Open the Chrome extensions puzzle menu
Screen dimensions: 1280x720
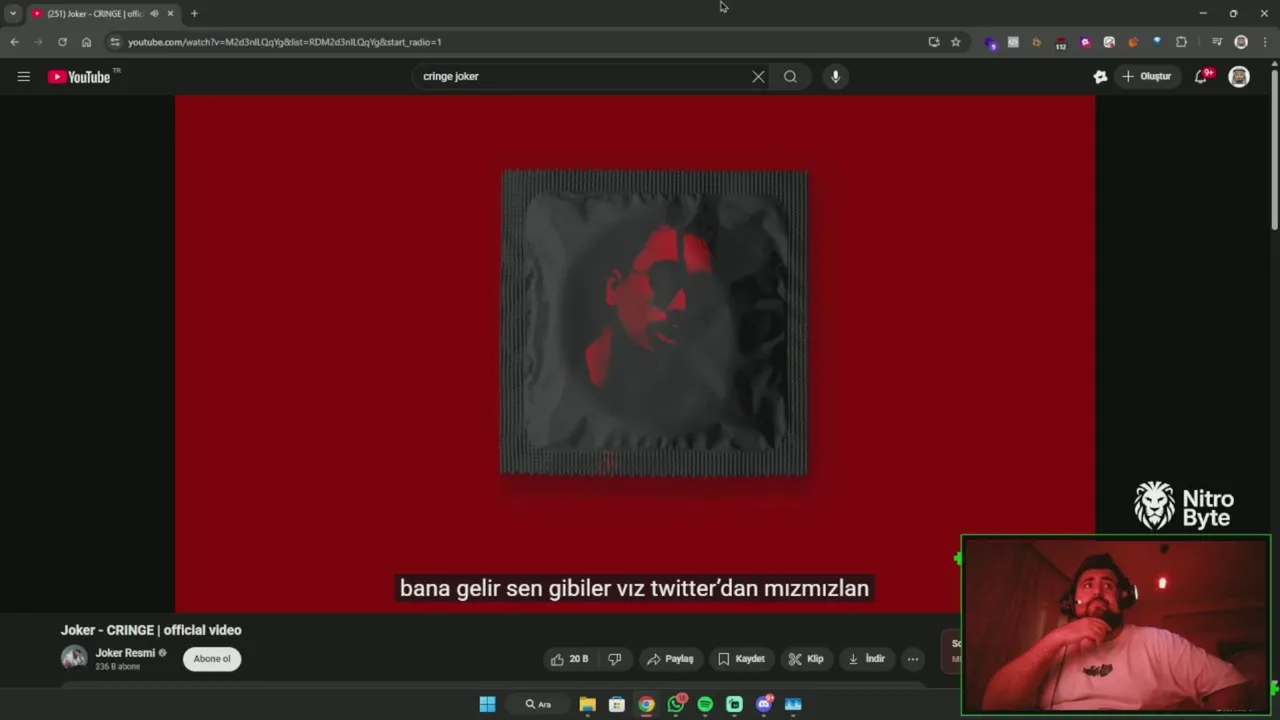(1181, 42)
